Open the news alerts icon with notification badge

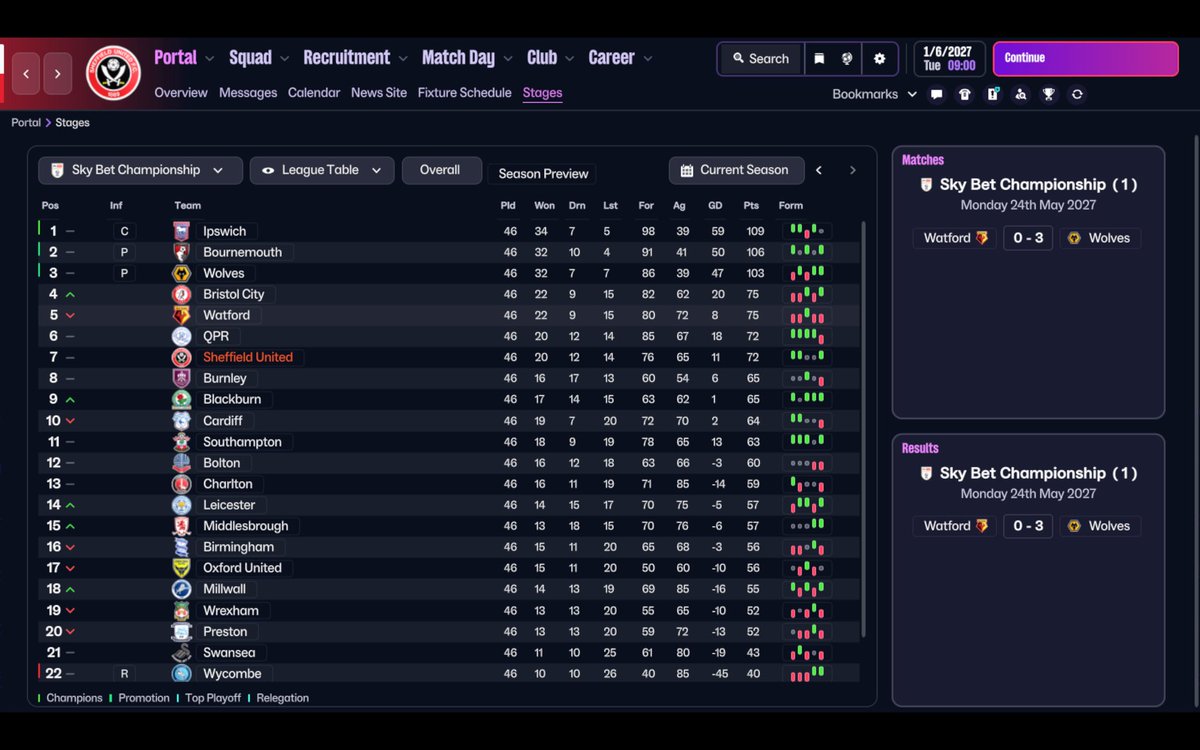(993, 93)
